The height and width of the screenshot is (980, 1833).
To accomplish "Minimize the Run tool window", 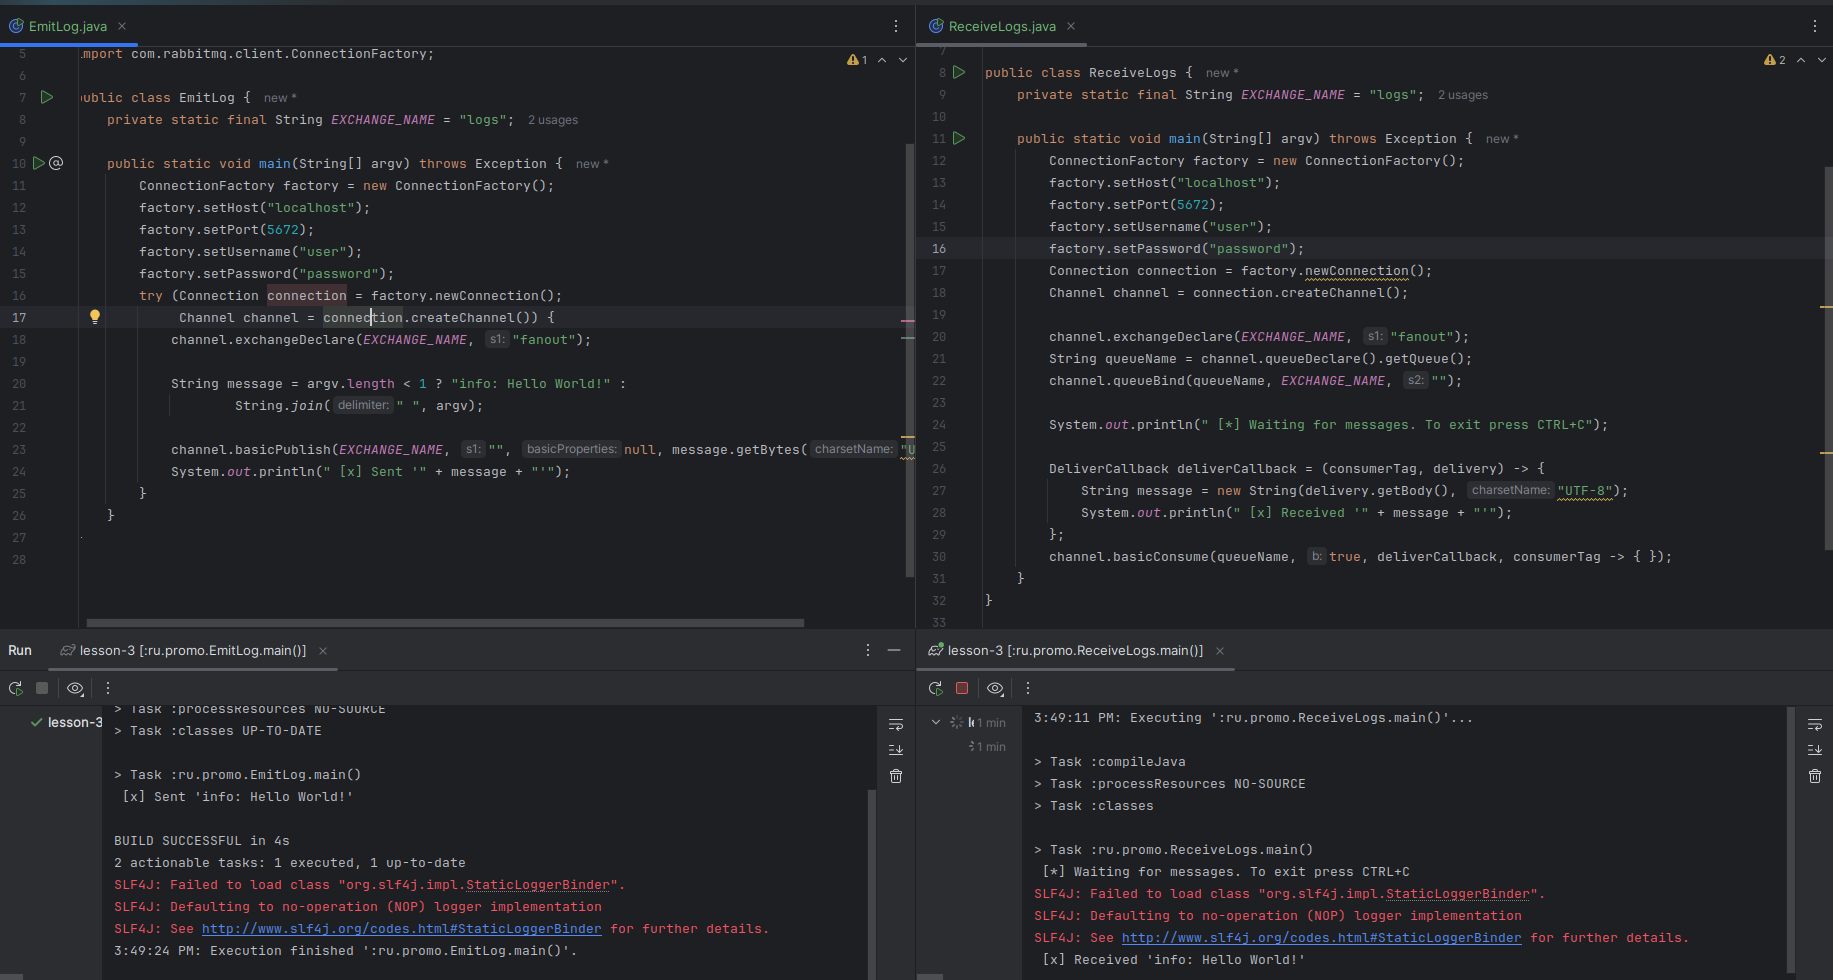I will point(894,650).
